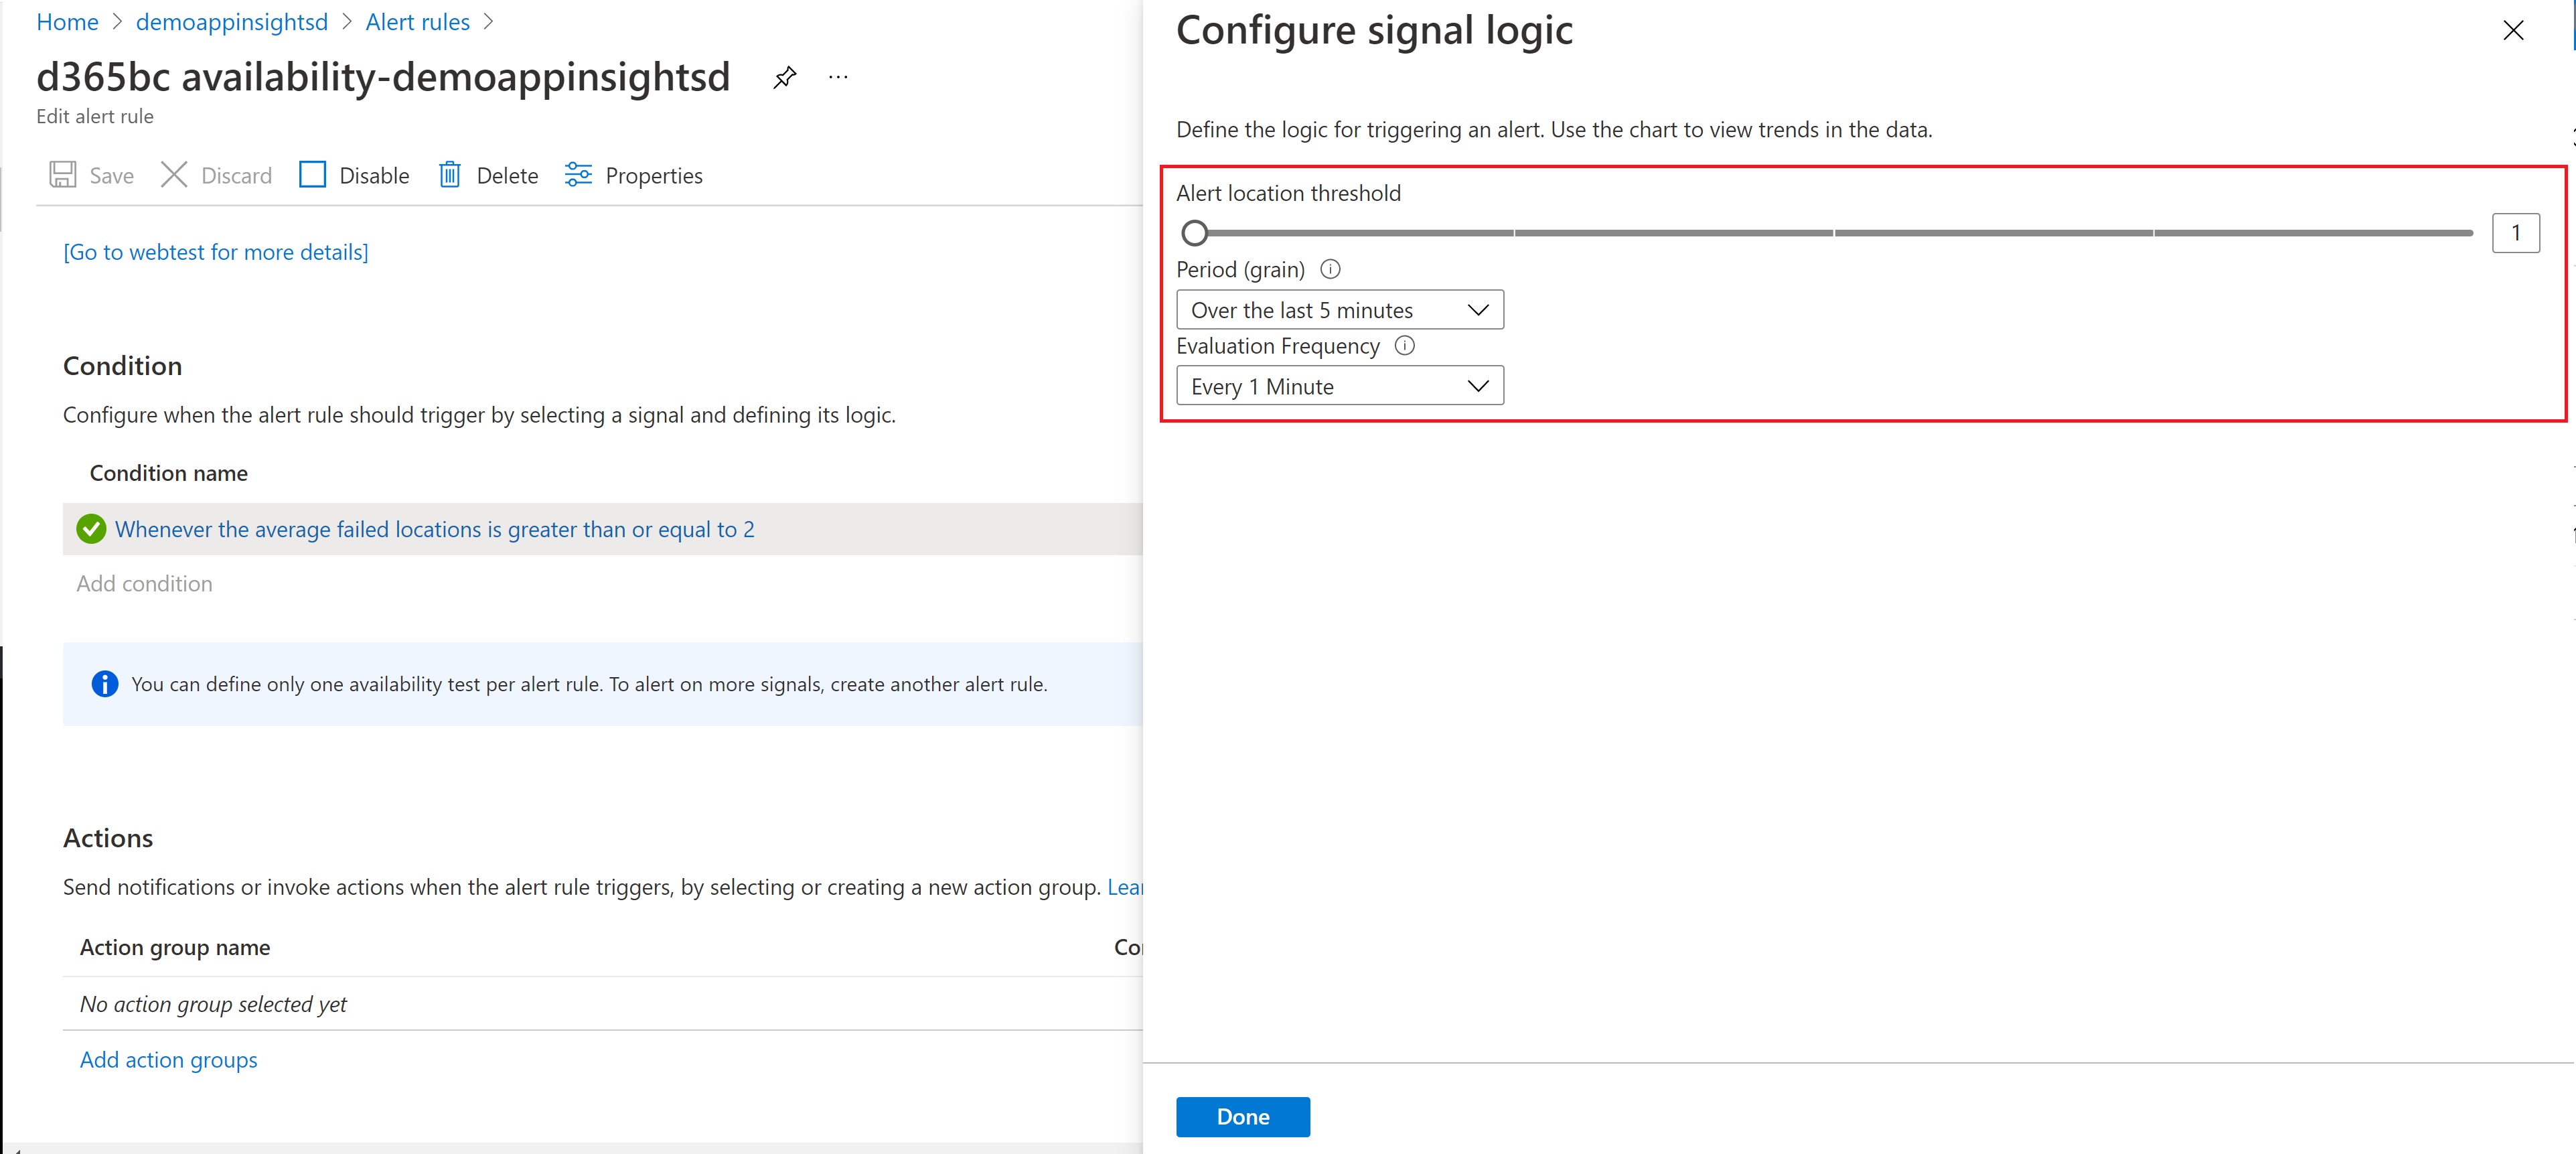Click the Discard X icon
The image size is (2576, 1154).
(174, 175)
